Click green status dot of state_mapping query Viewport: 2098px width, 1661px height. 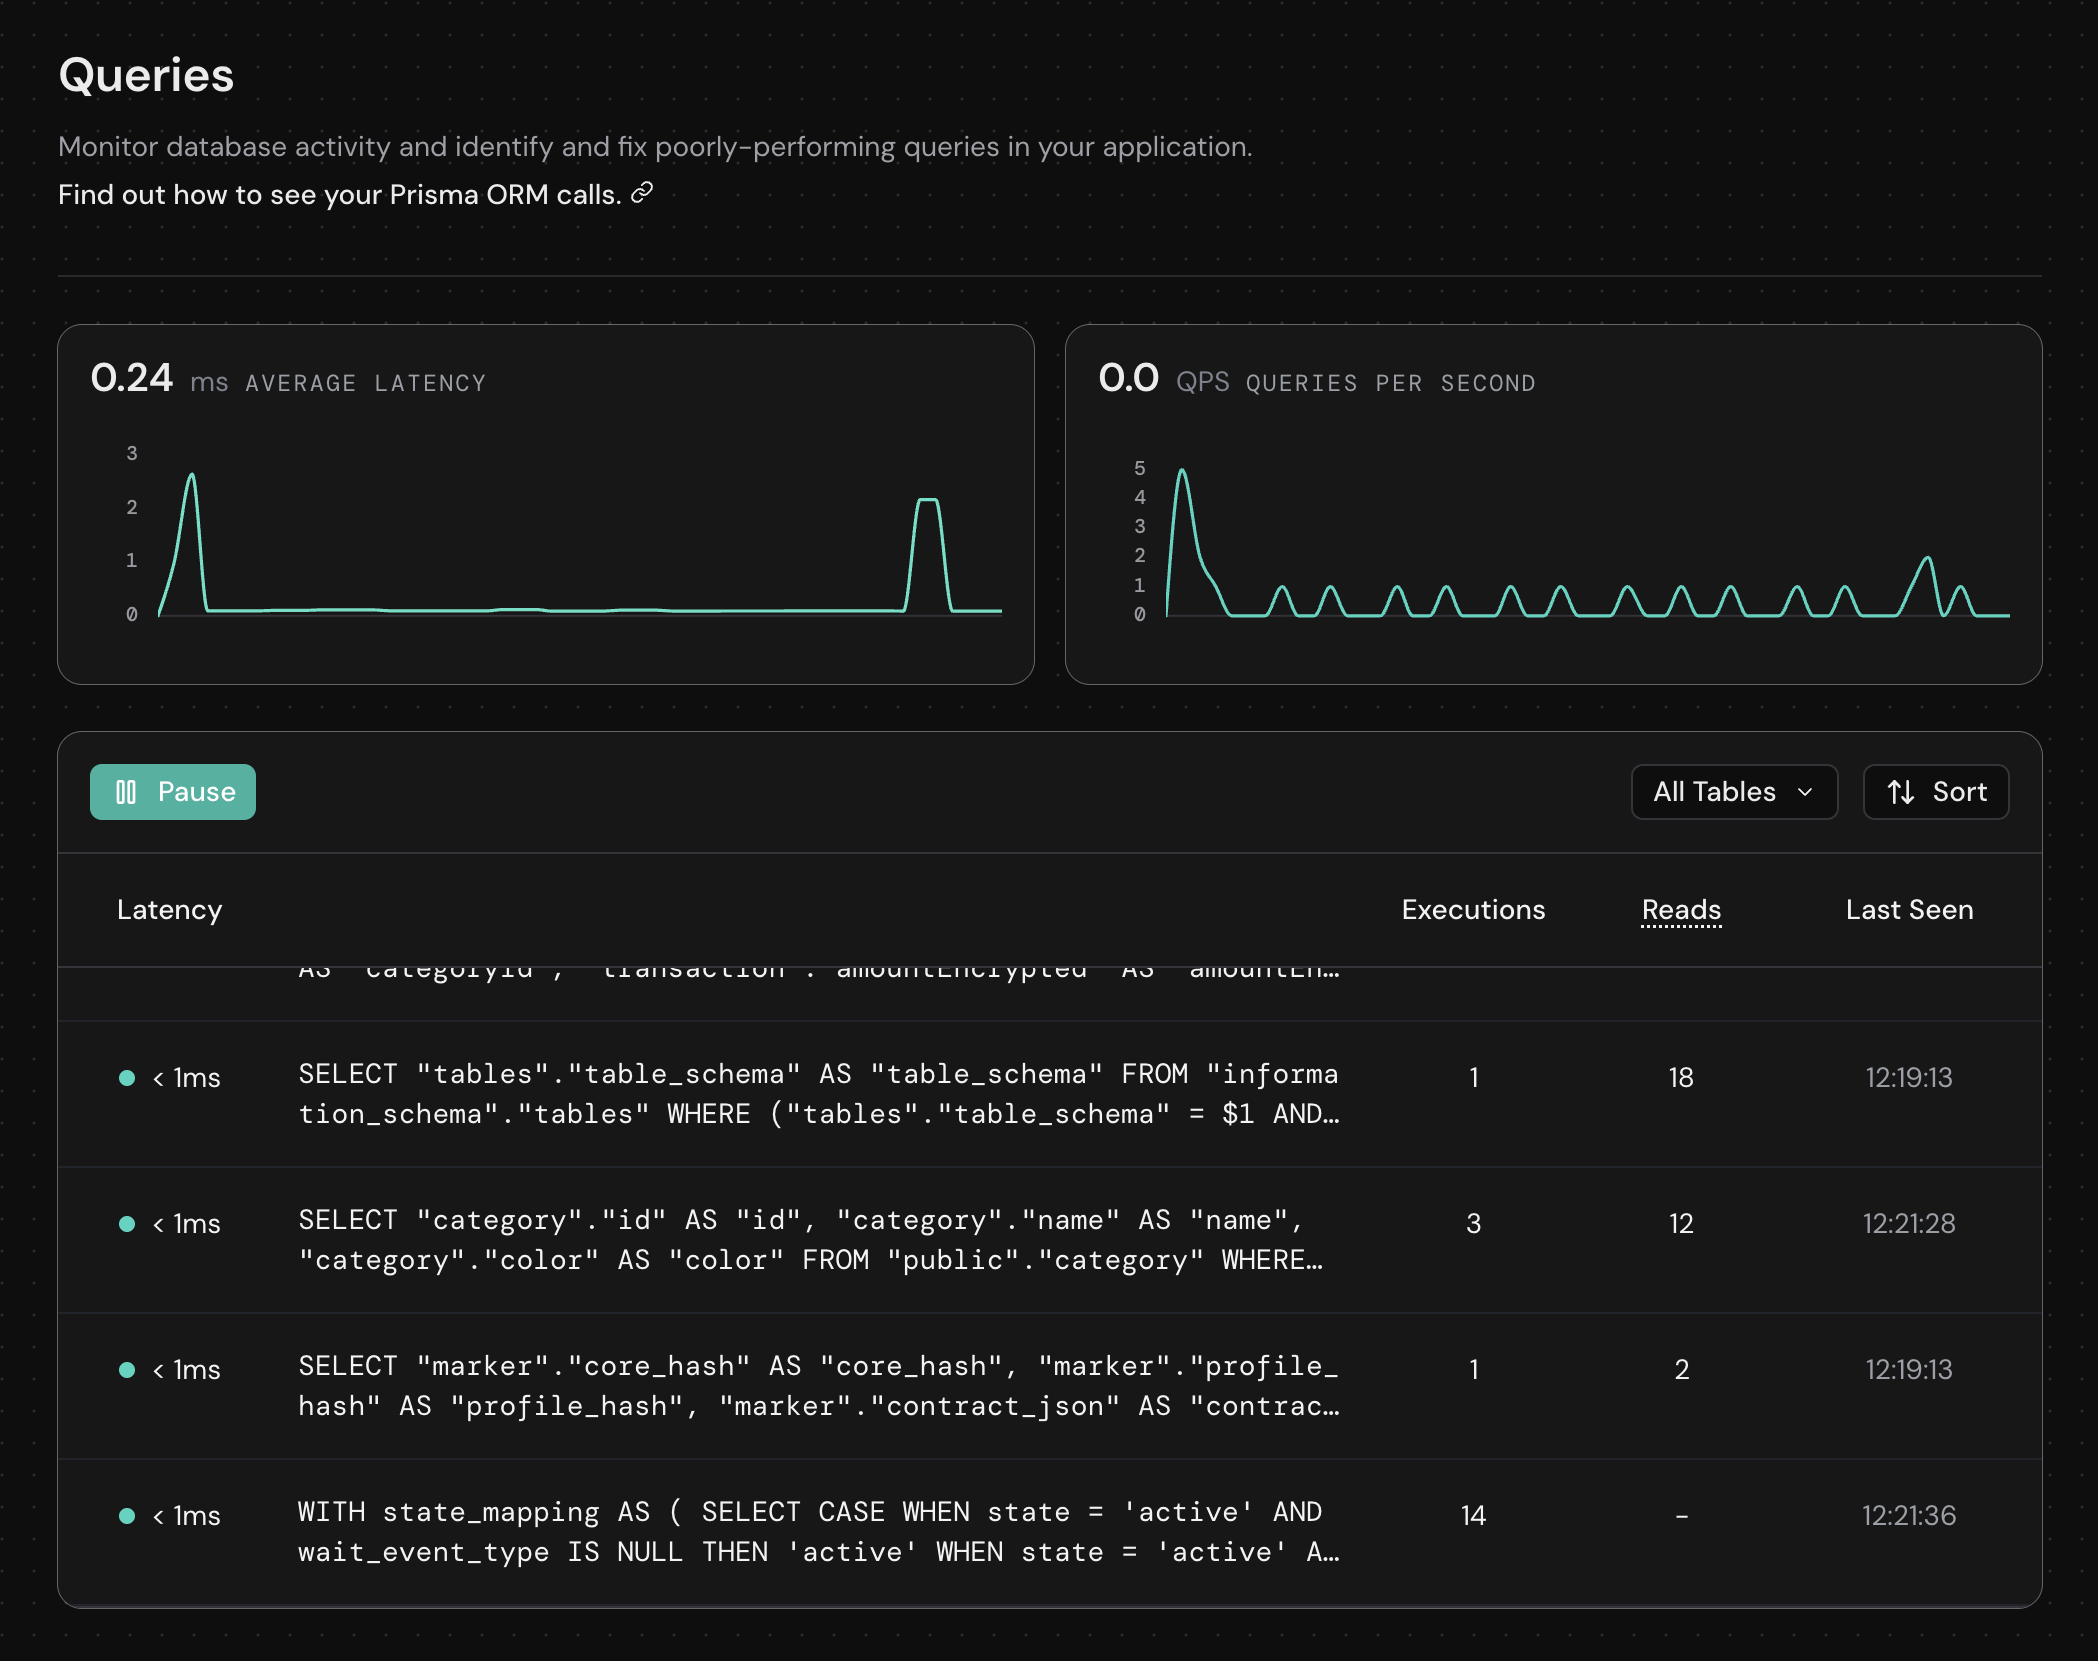pyautogui.click(x=127, y=1515)
